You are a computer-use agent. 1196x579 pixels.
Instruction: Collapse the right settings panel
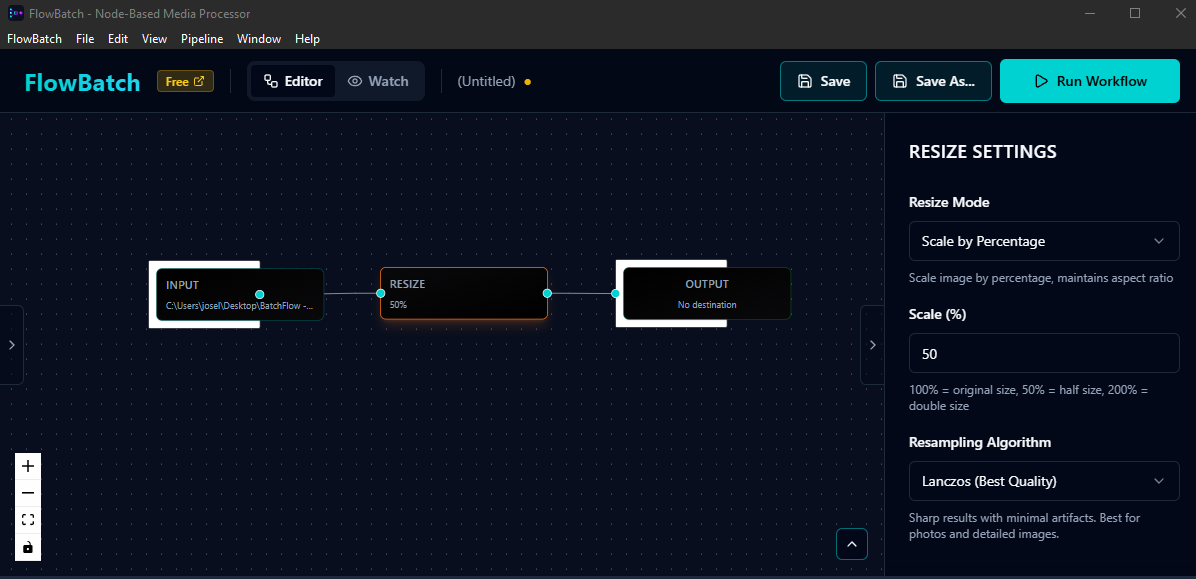[872, 344]
